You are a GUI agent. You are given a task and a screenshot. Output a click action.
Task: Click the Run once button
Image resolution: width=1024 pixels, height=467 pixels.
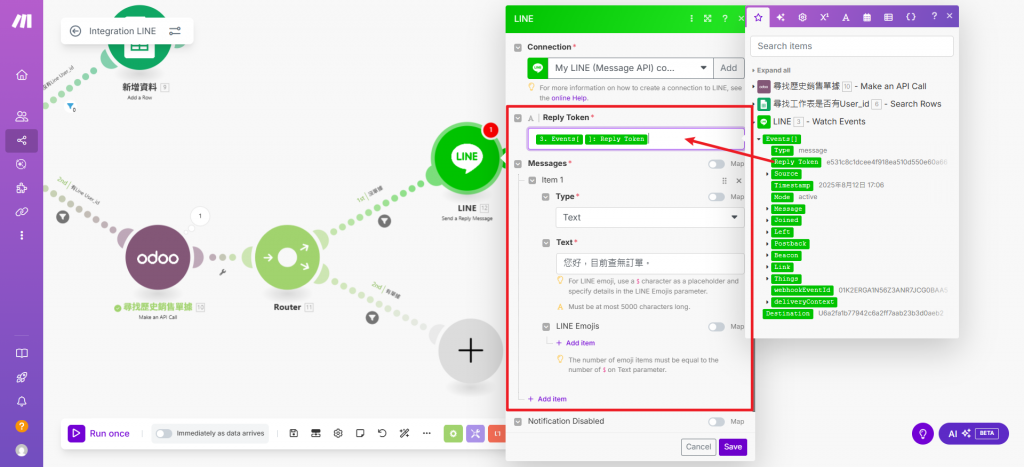(99, 433)
